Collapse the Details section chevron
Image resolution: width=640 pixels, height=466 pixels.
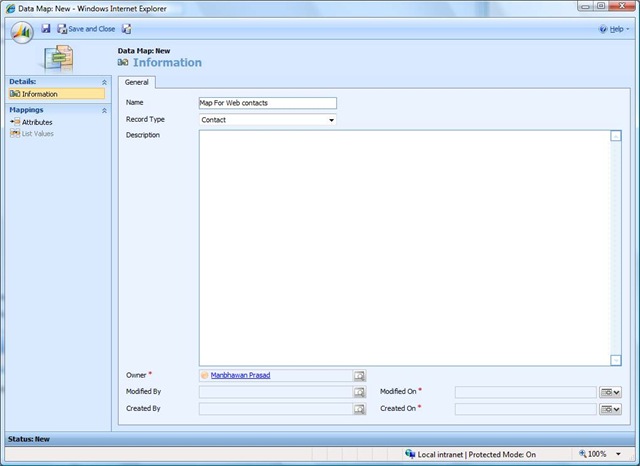tap(104, 81)
